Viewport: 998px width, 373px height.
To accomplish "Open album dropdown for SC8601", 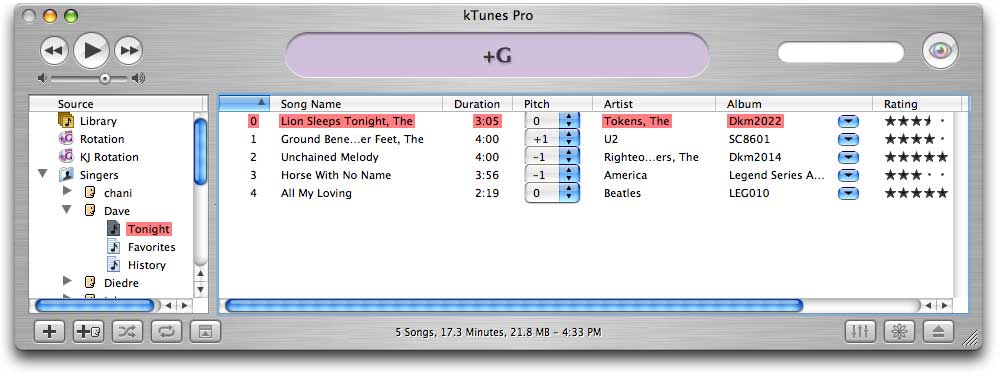I will pyautogui.click(x=848, y=139).
